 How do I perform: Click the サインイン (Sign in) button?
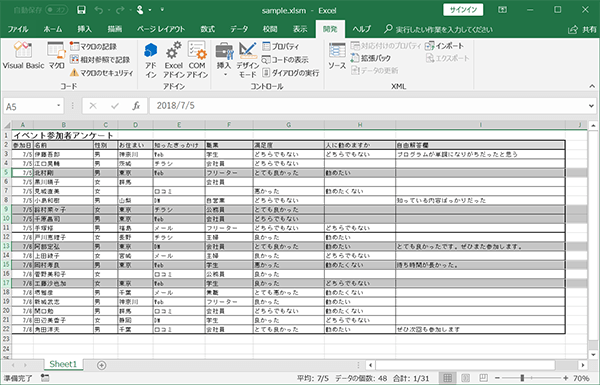pos(463,10)
